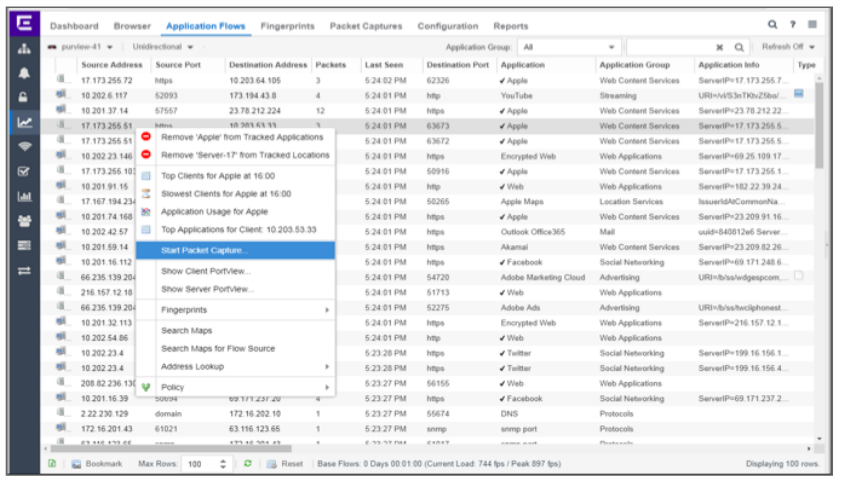Open the Unidirectional flow dropdown
This screenshot has width=842, height=485.
pos(162,47)
